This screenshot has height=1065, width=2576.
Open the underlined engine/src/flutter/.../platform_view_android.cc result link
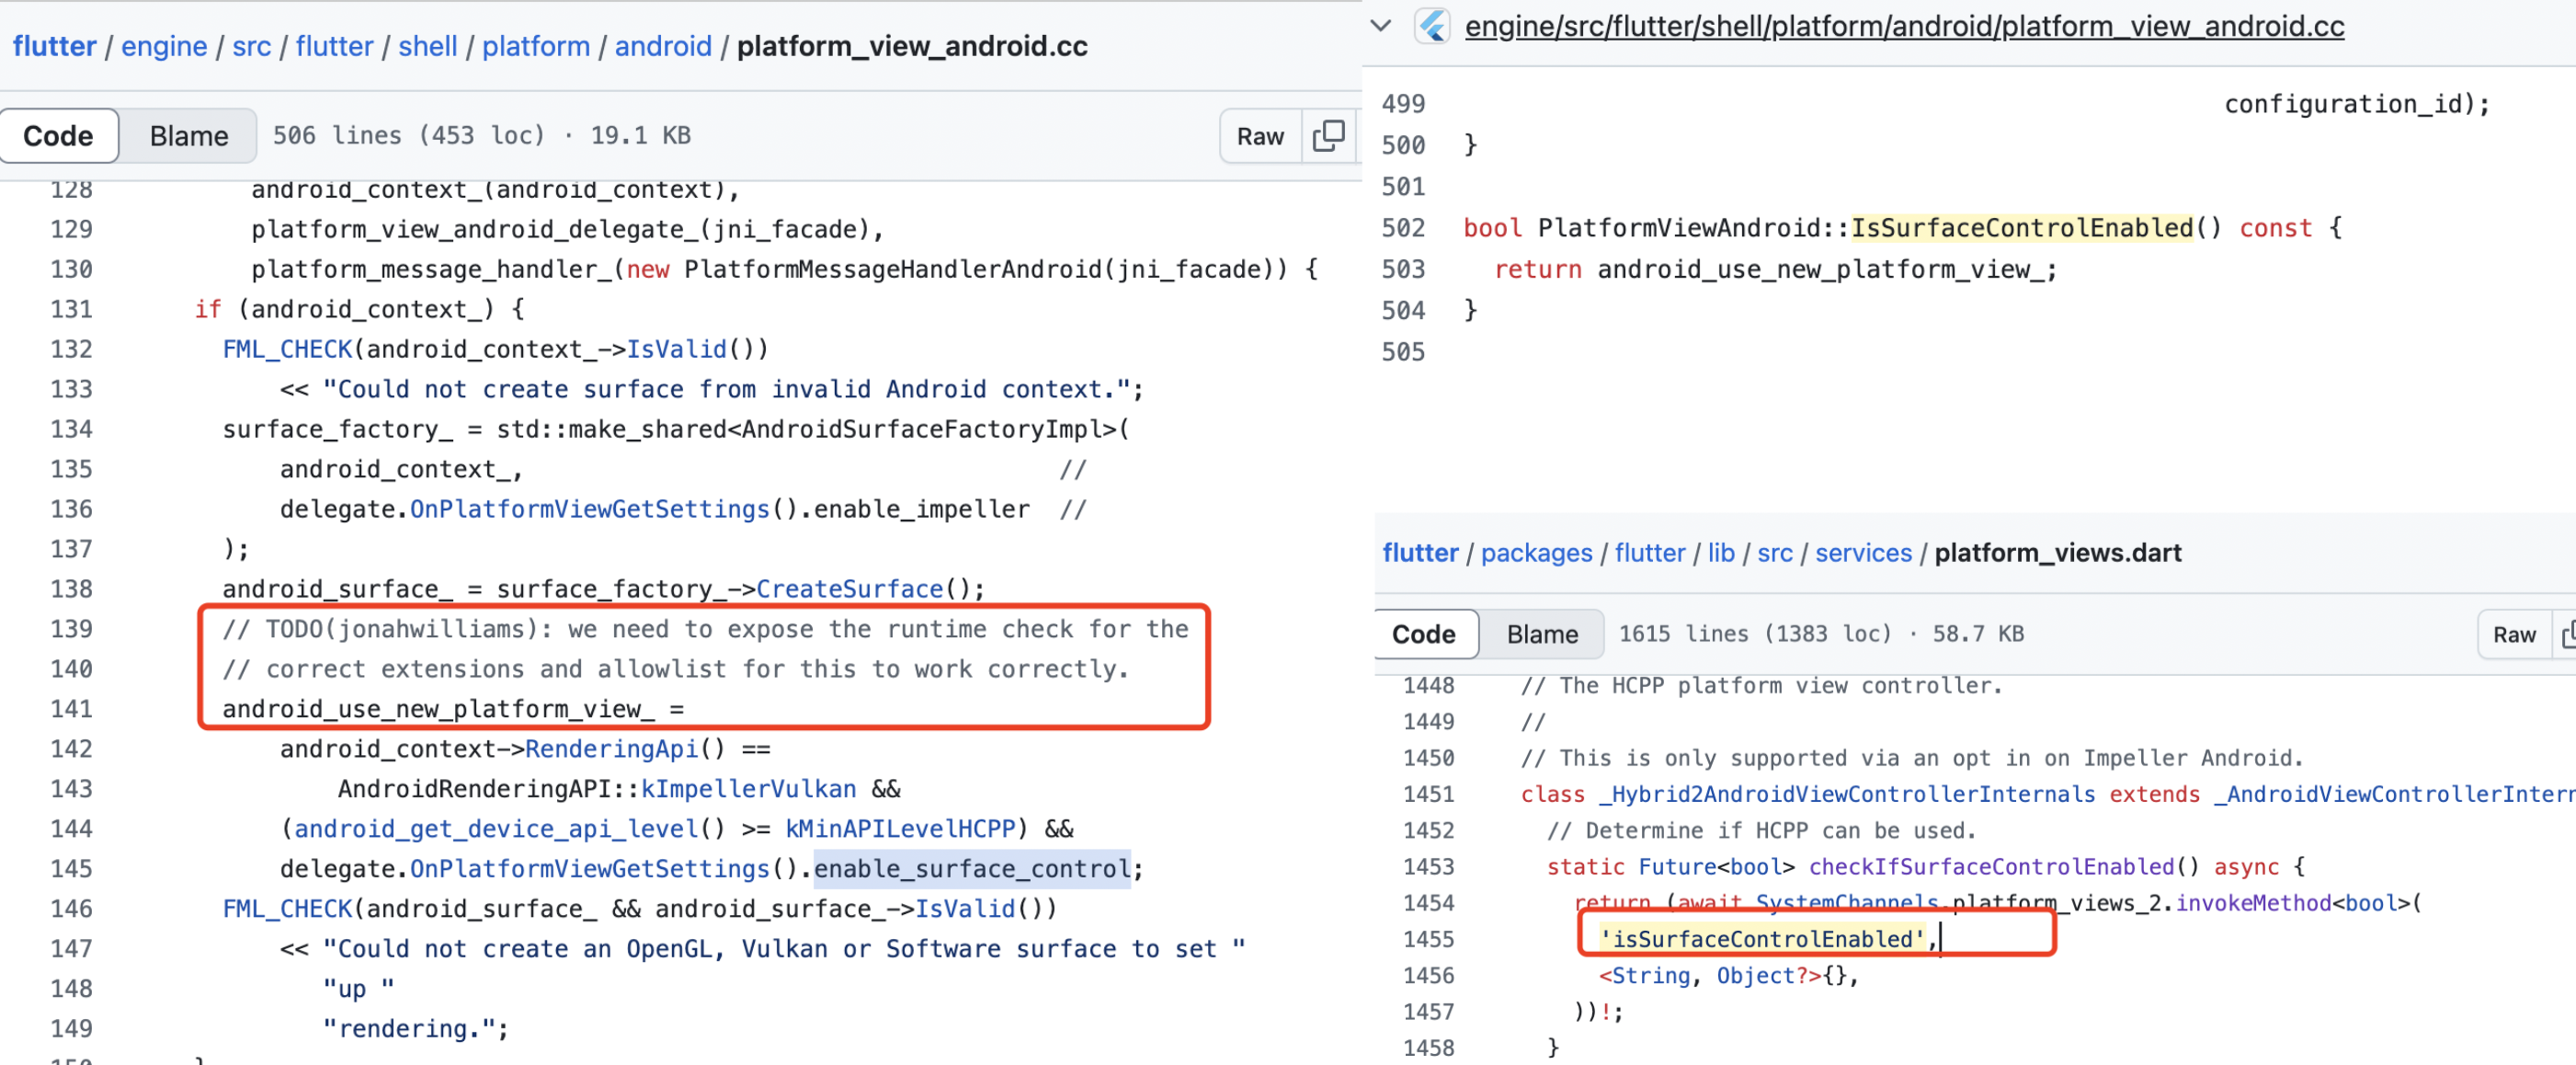point(1904,26)
